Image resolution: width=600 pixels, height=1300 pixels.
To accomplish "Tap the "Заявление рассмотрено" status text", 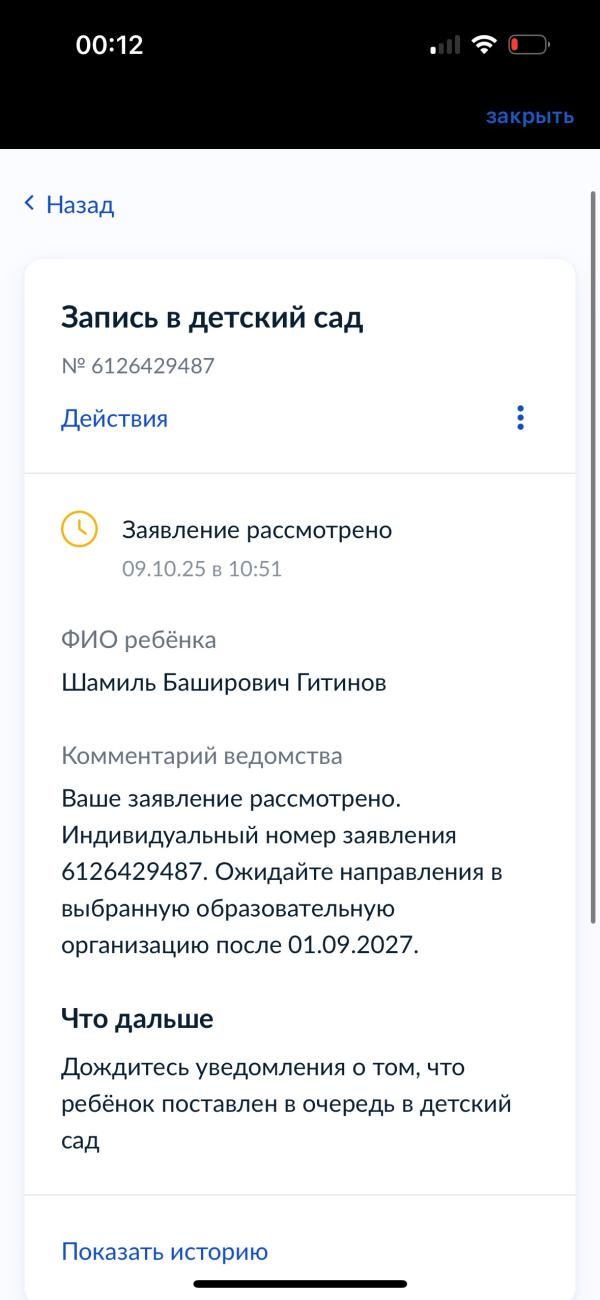I will 257,529.
